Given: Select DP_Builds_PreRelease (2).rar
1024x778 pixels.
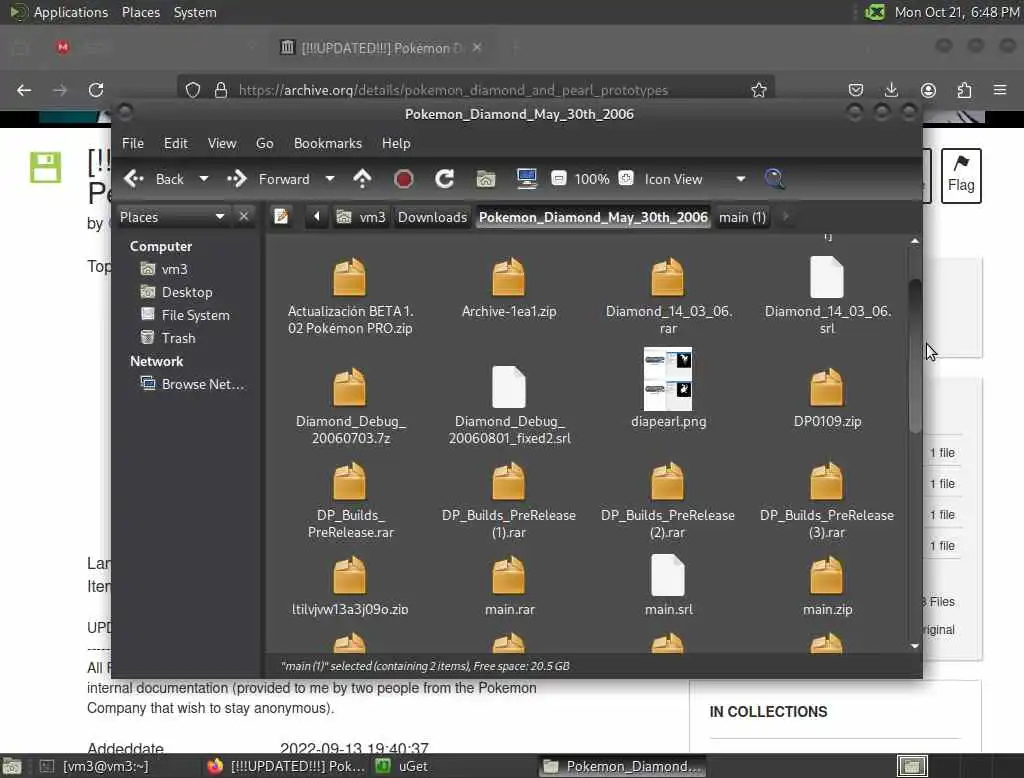Looking at the screenshot, I should 668,500.
